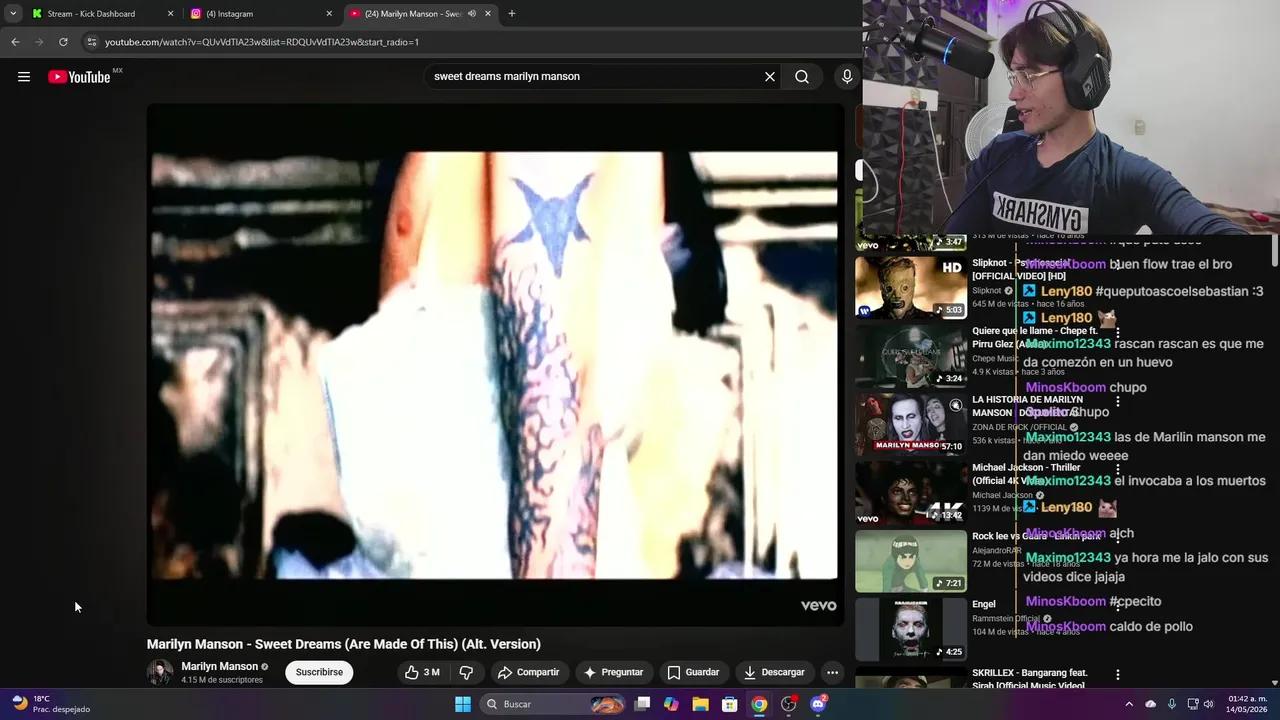
Task: Click the video player to pause
Action: 495,365
